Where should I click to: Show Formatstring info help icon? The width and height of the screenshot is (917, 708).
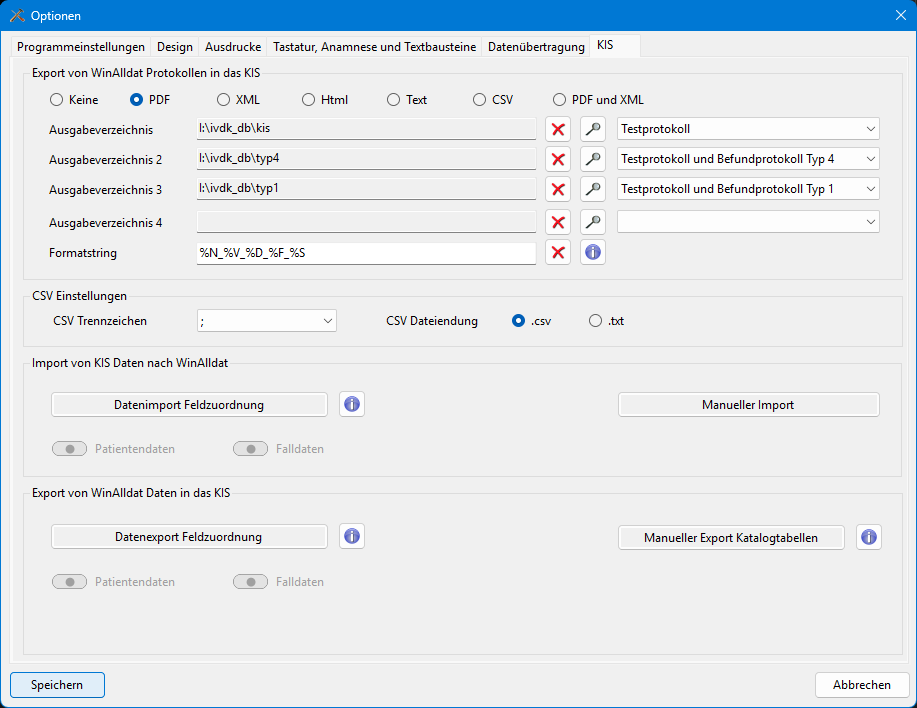(x=593, y=253)
